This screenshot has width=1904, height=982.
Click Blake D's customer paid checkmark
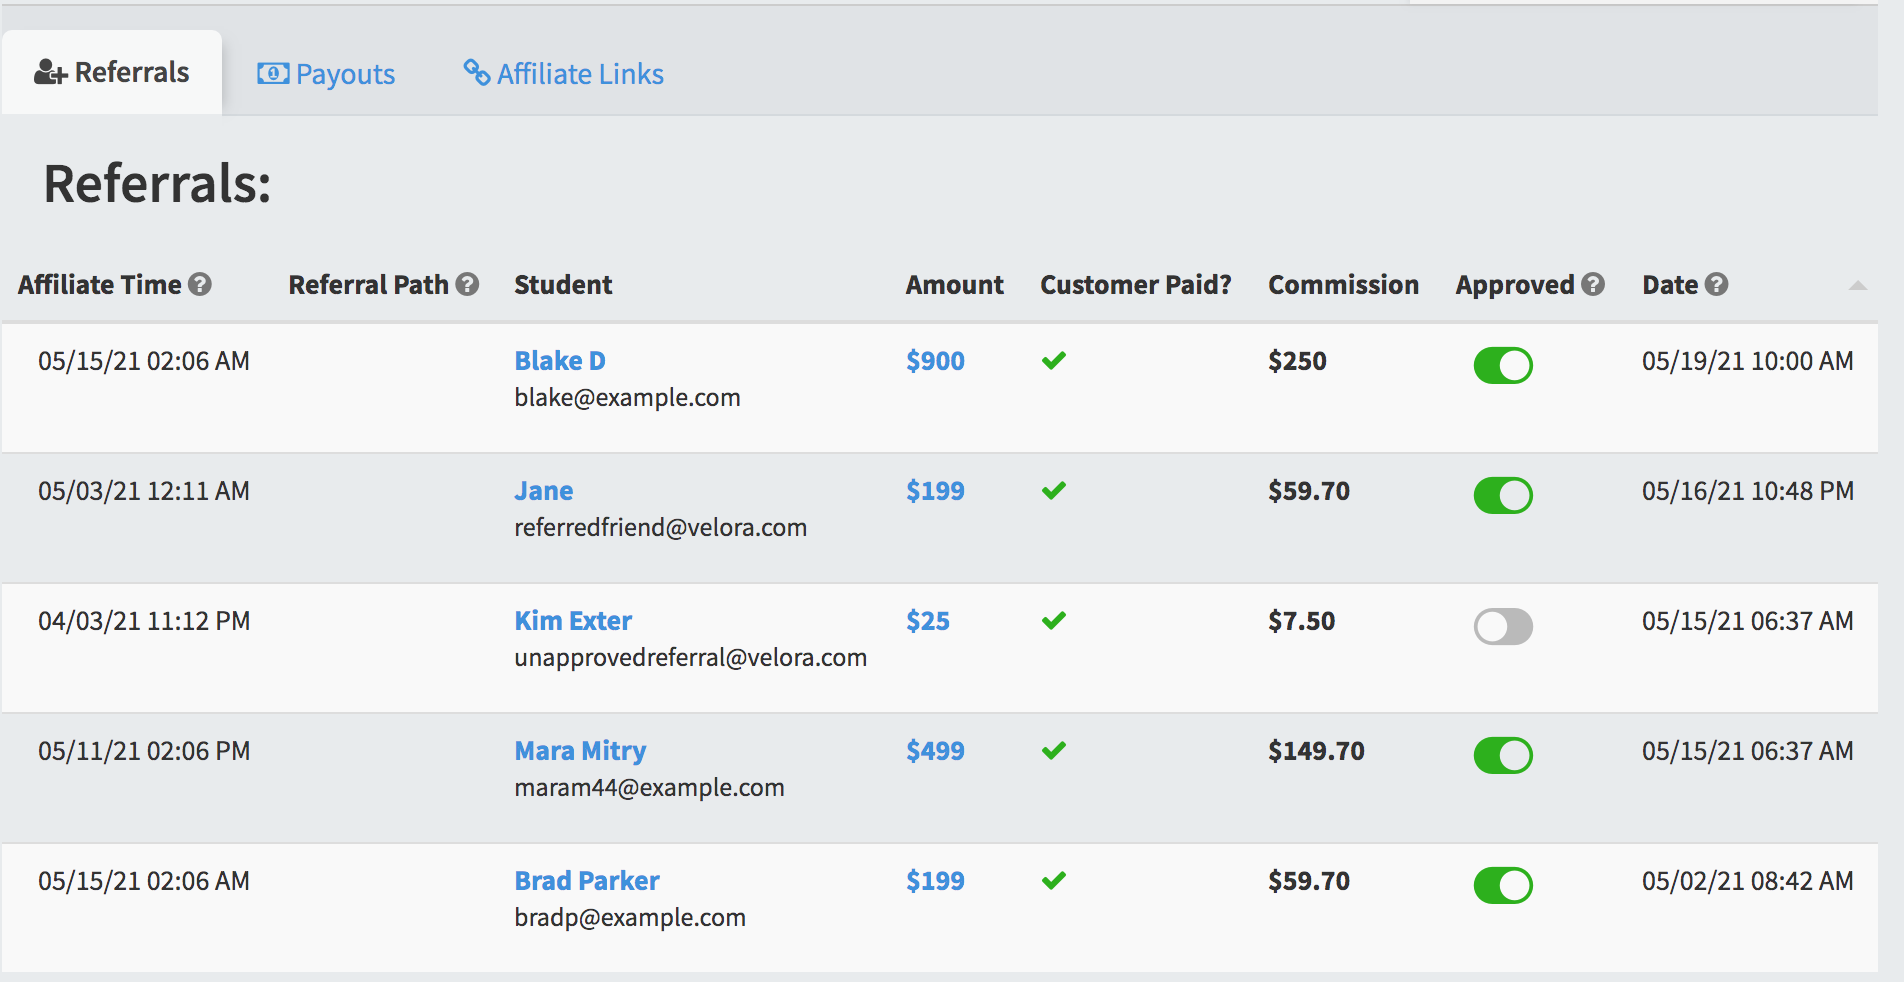click(1054, 360)
